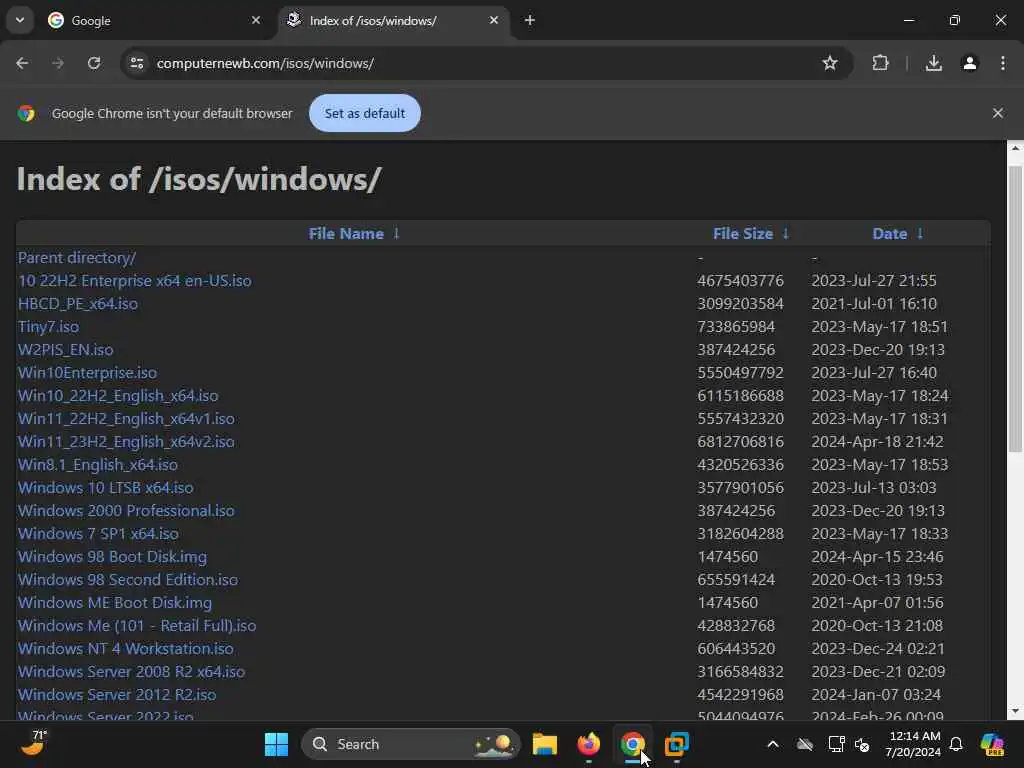Open the Copilot preview icon
The image size is (1024, 768).
coord(992,744)
